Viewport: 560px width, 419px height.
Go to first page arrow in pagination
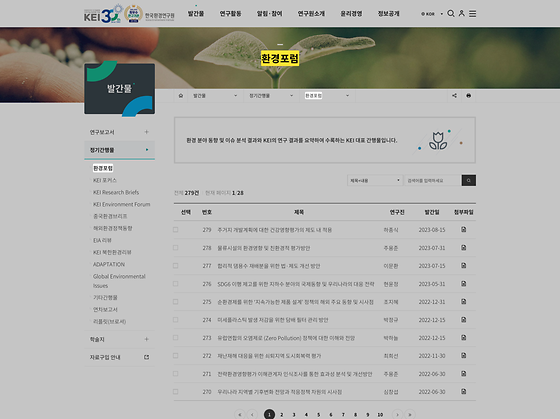pyautogui.click(x=240, y=414)
